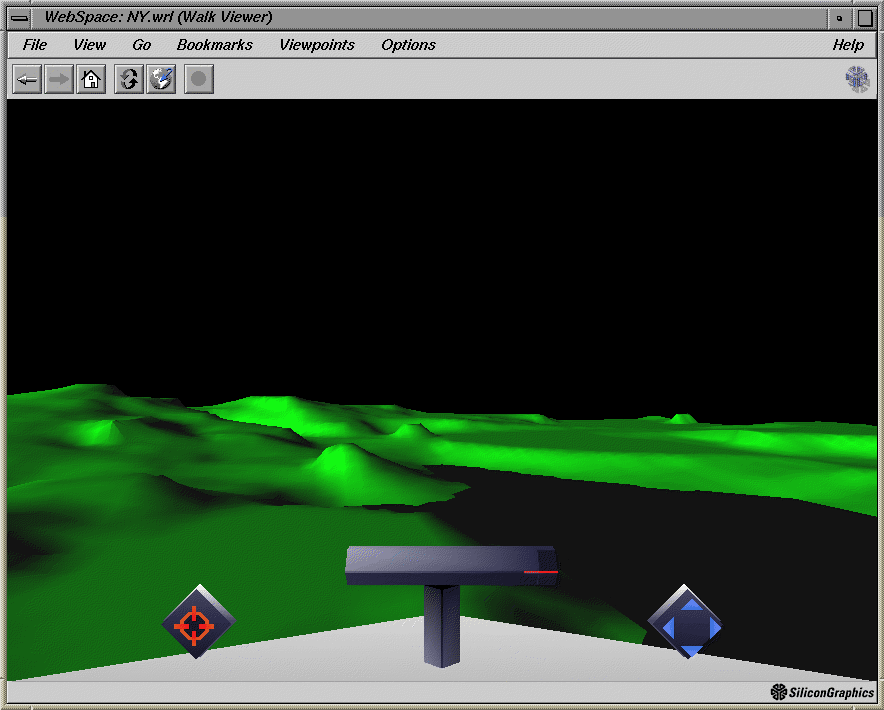
Task: Open the Help menu
Action: point(848,45)
